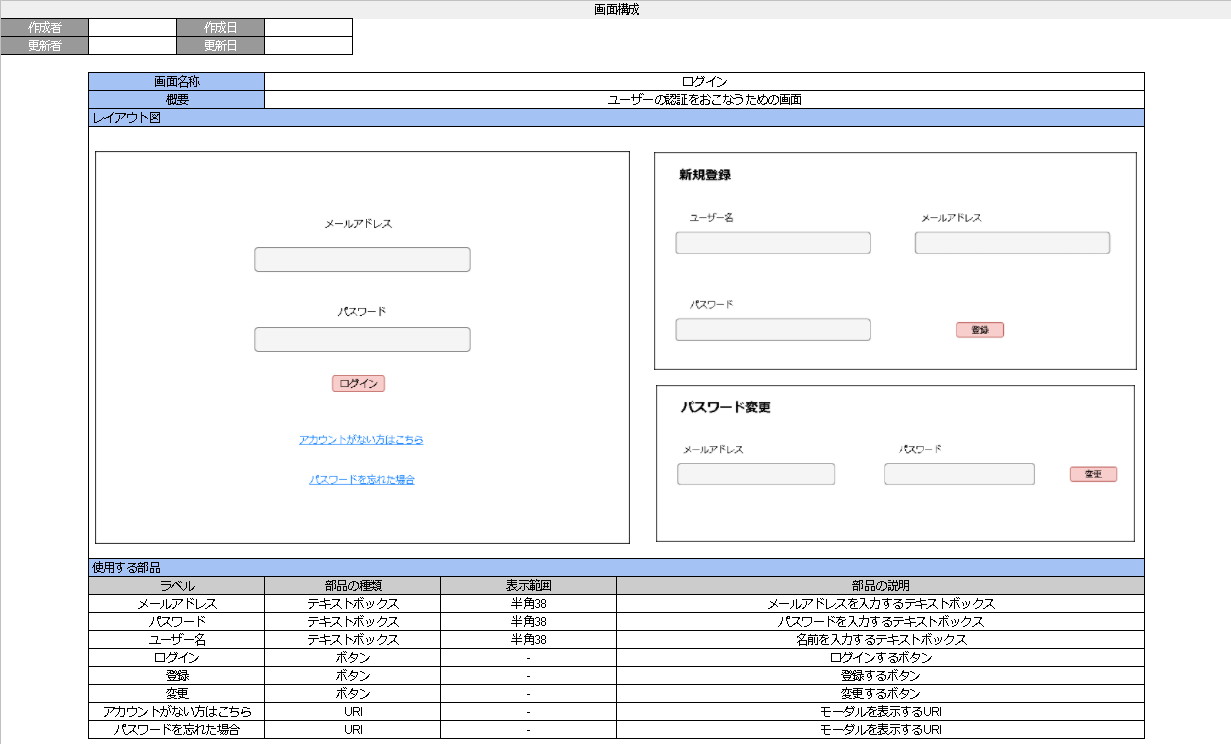
Task: Click the pink ログイン button
Action: [358, 384]
